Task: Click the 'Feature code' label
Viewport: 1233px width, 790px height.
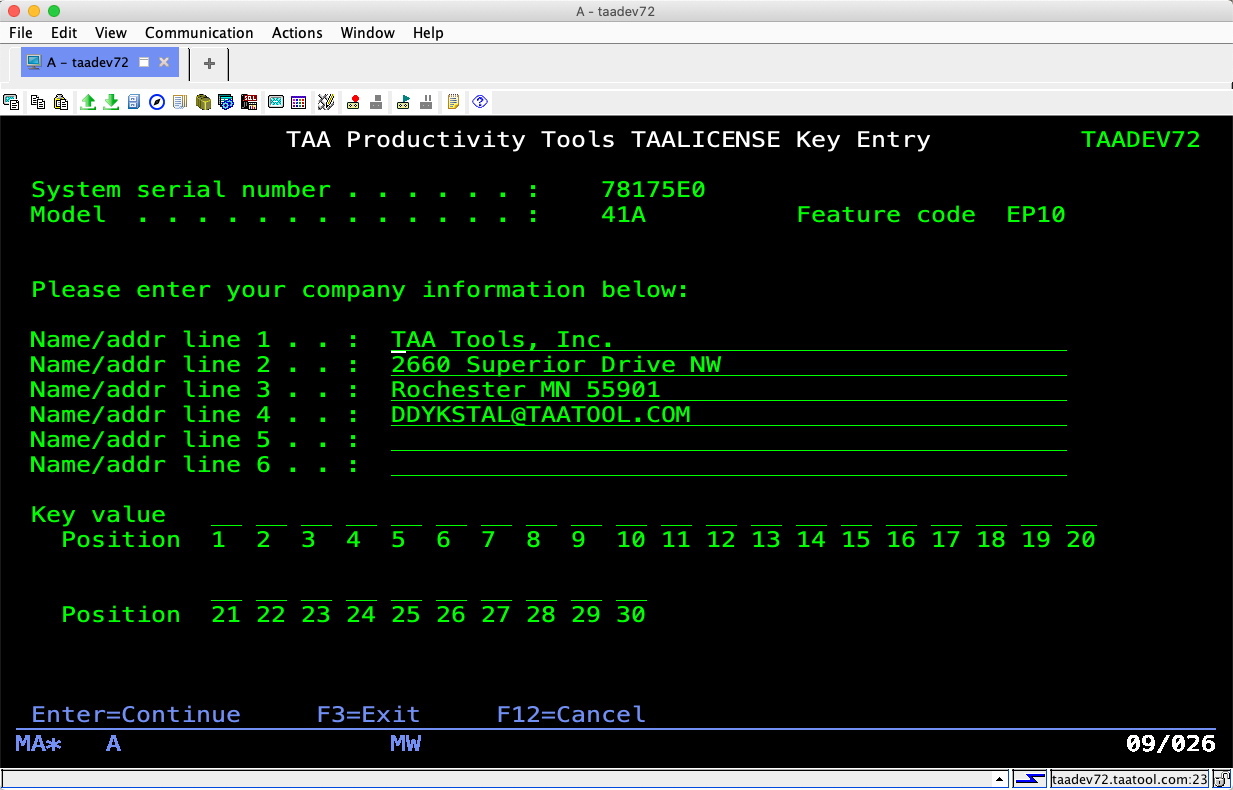Action: point(886,214)
